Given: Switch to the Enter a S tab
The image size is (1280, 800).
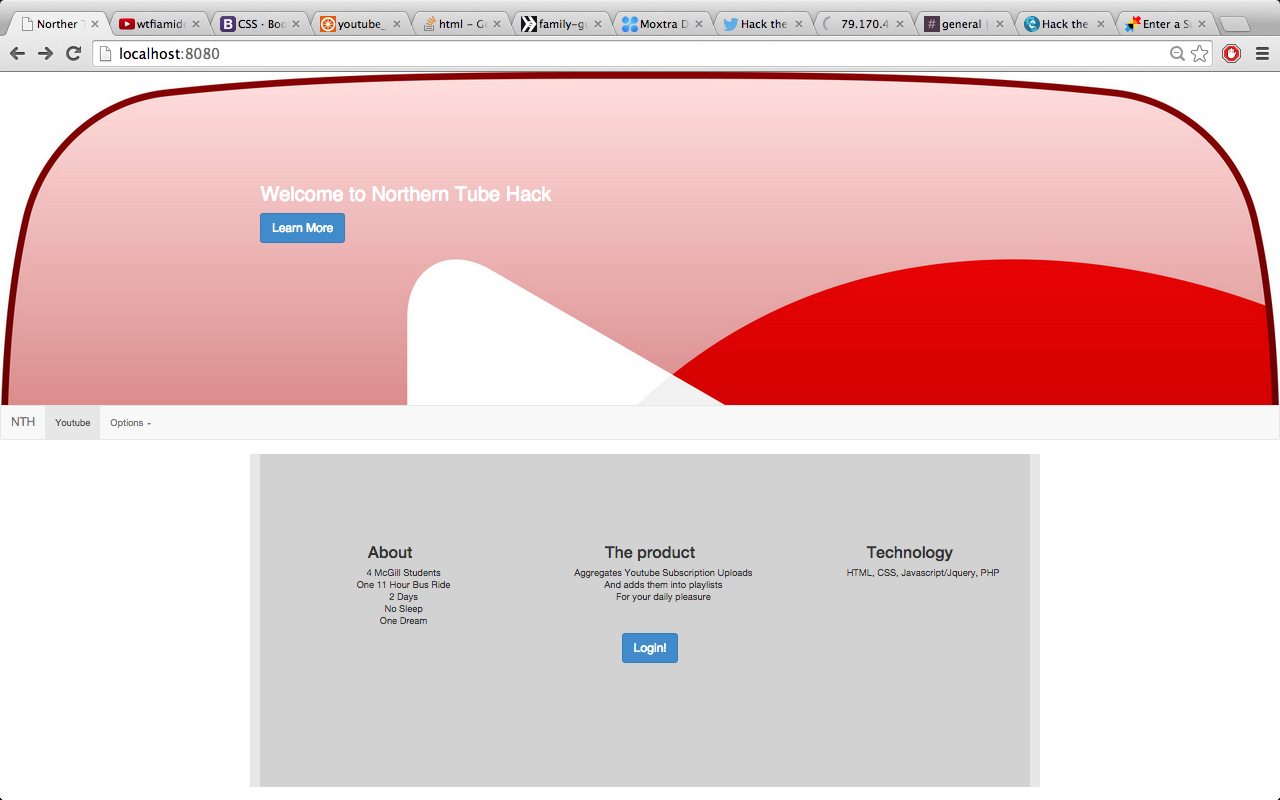Looking at the screenshot, I should tap(1166, 24).
